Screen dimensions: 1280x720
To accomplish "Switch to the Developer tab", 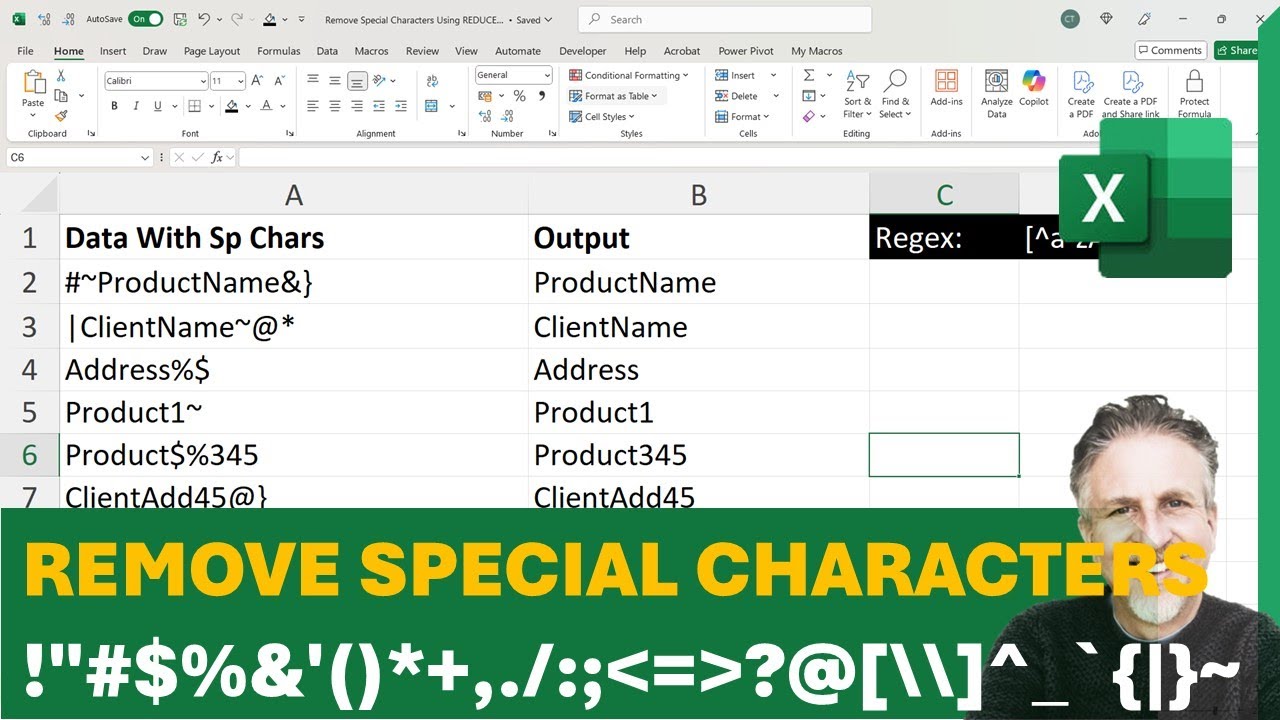I will pos(582,51).
